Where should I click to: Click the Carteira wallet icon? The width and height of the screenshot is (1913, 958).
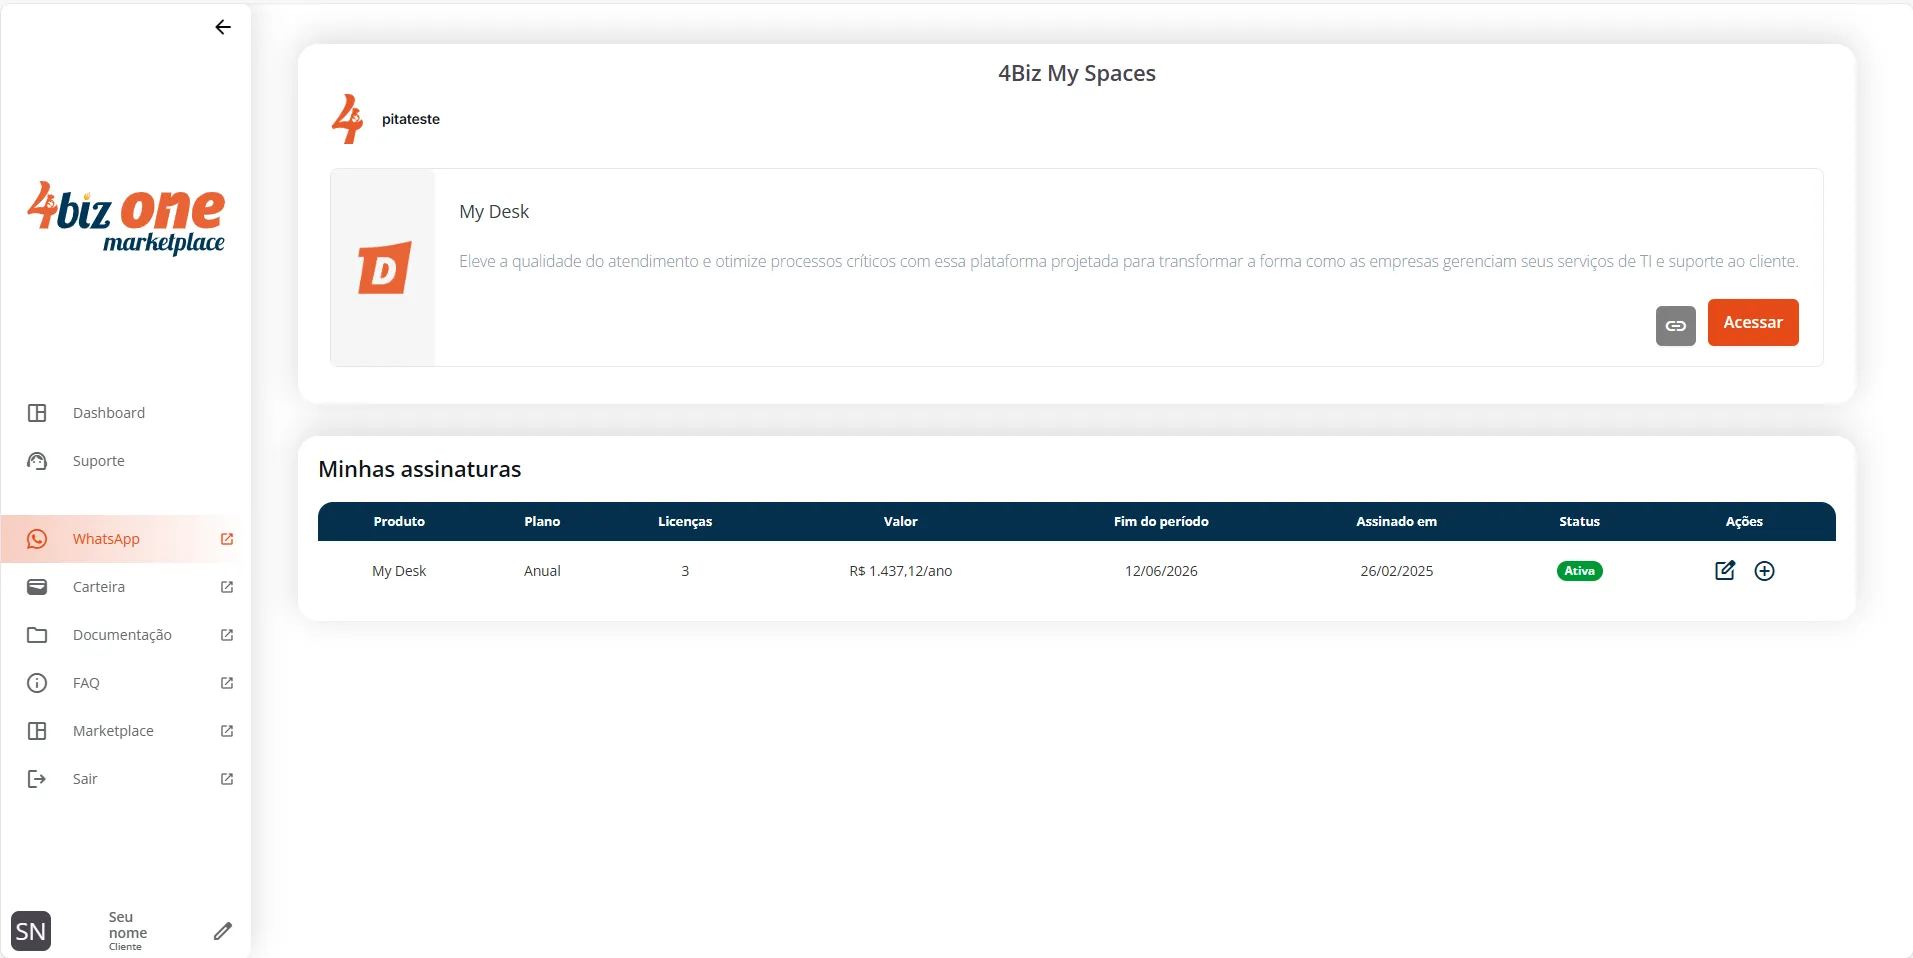(x=37, y=587)
